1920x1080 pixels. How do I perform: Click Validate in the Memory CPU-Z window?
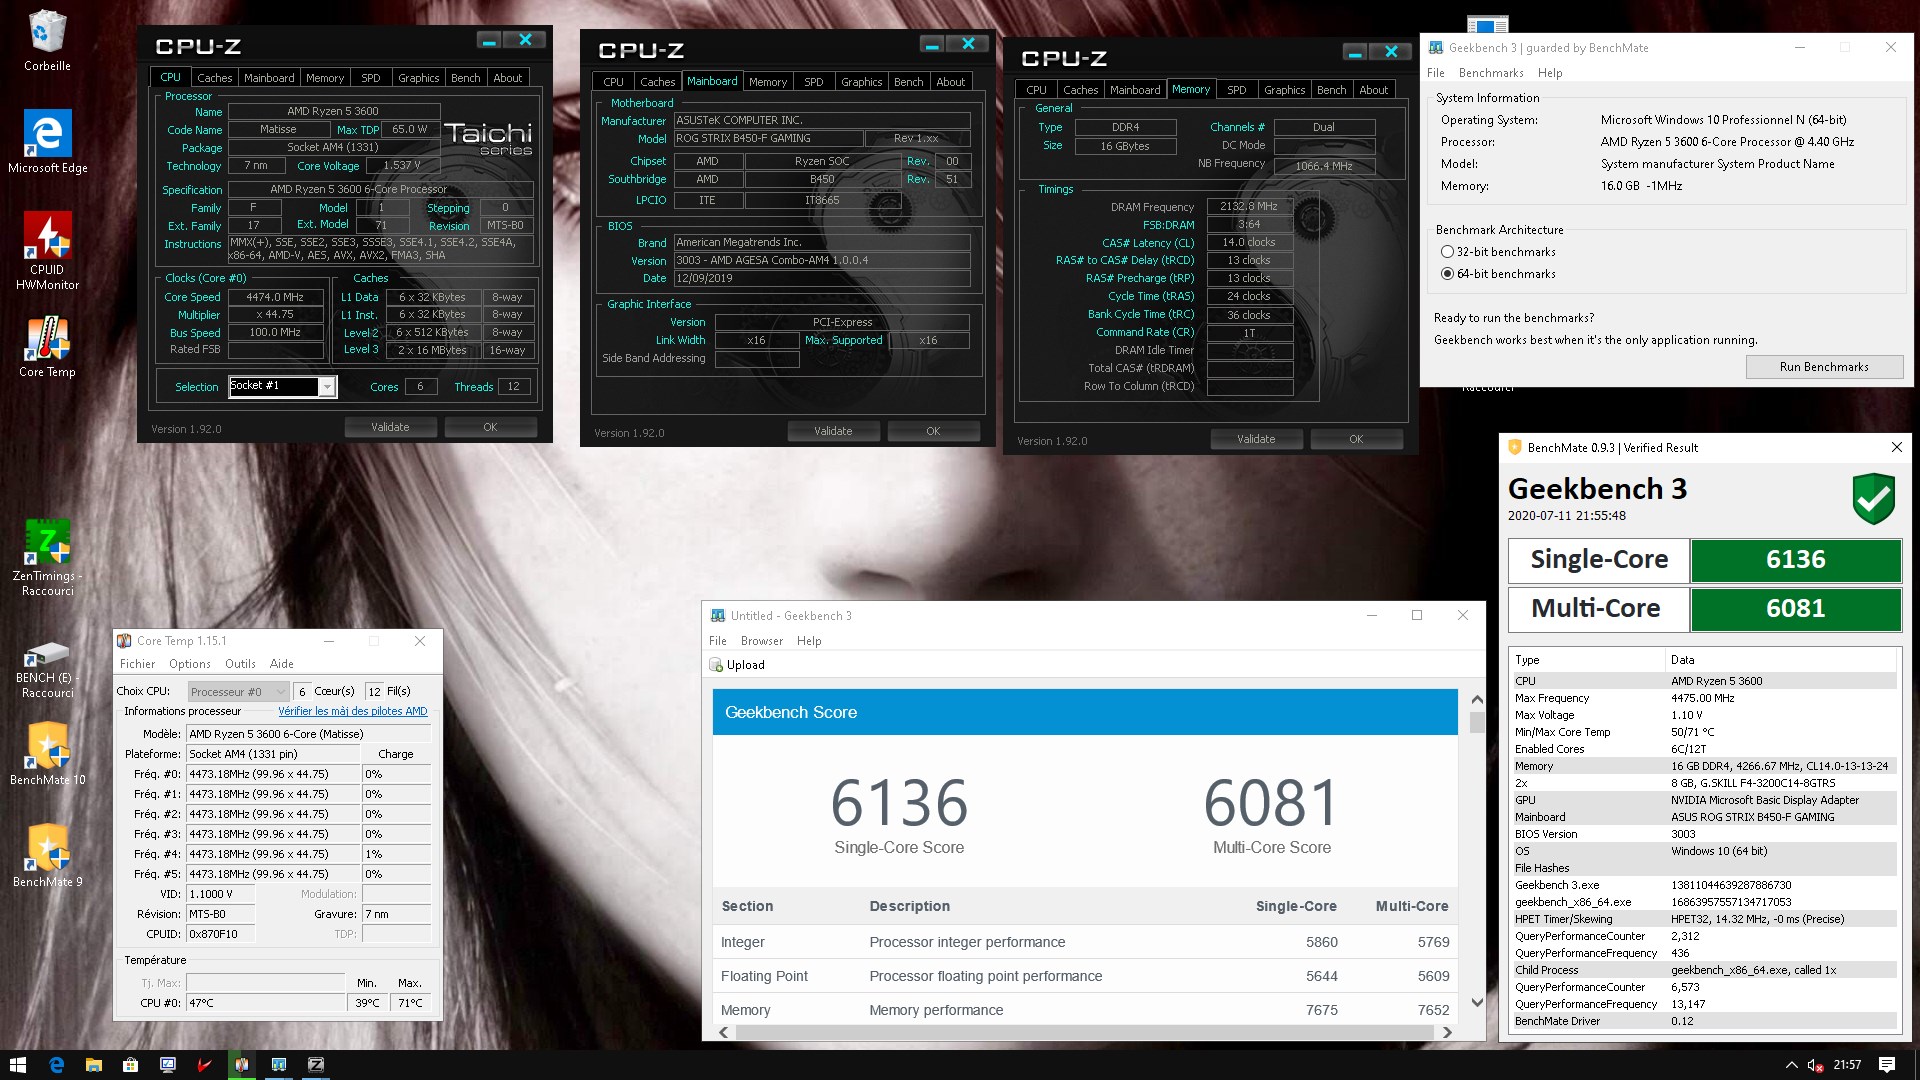pyautogui.click(x=1256, y=439)
